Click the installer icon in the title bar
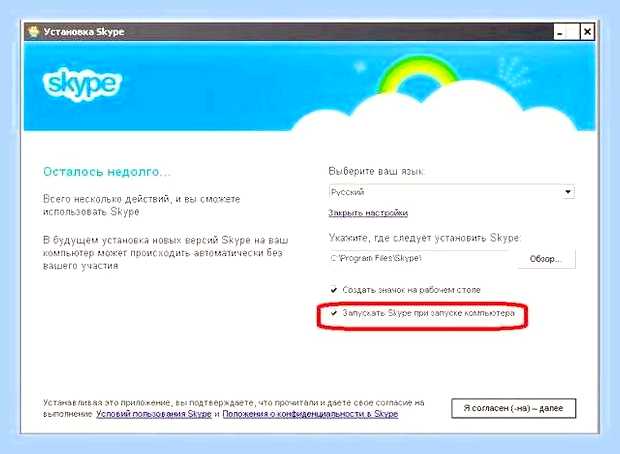Screen dimensions: 620x454 [x=34, y=32]
